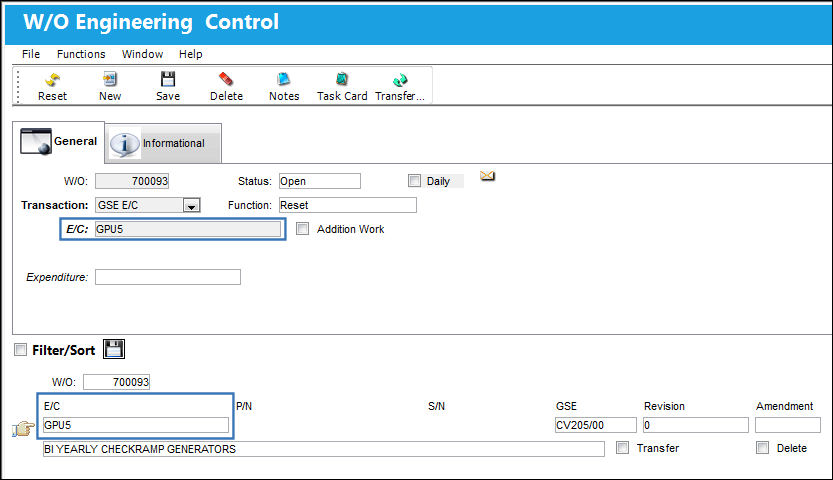This screenshot has width=833, height=480.
Task: Click the Filter/Sort W/O field
Action: 116,382
